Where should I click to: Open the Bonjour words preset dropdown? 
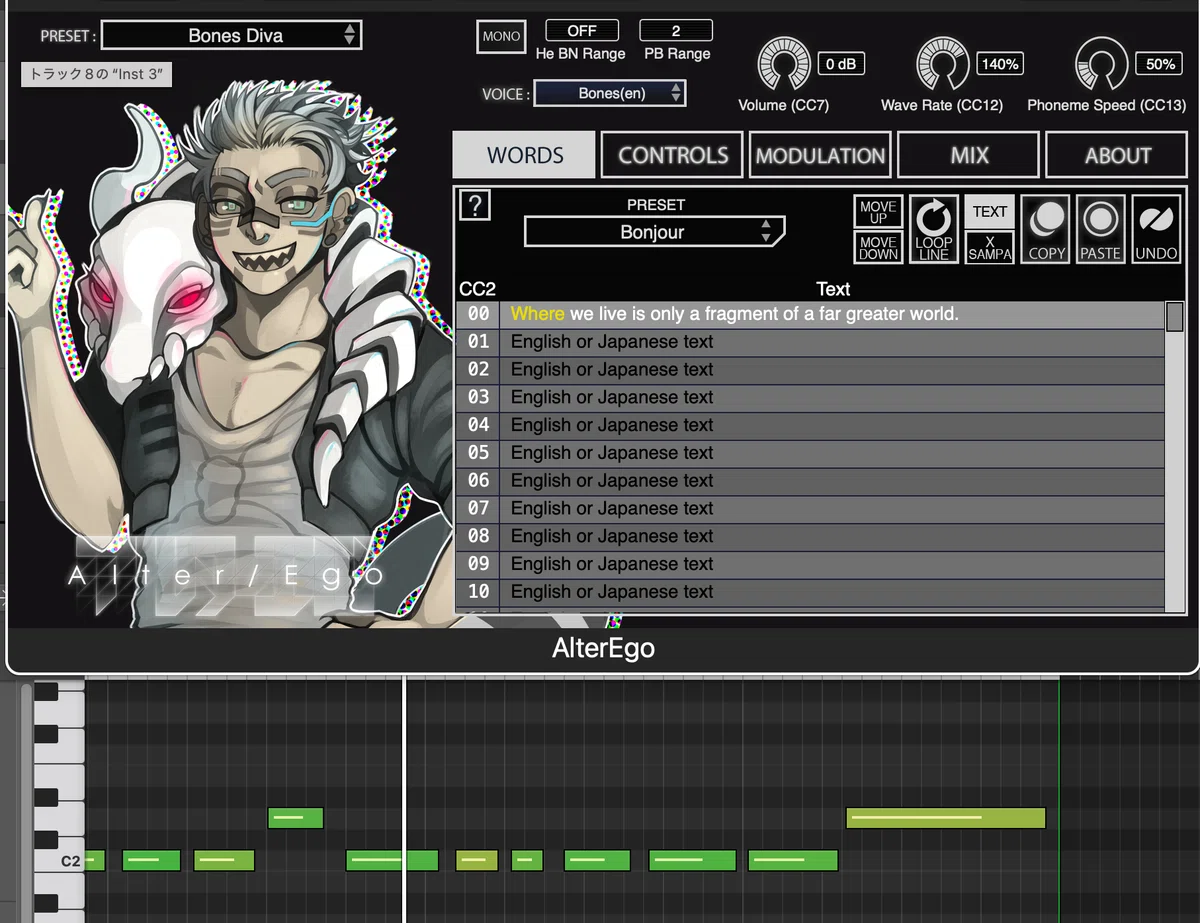click(654, 232)
